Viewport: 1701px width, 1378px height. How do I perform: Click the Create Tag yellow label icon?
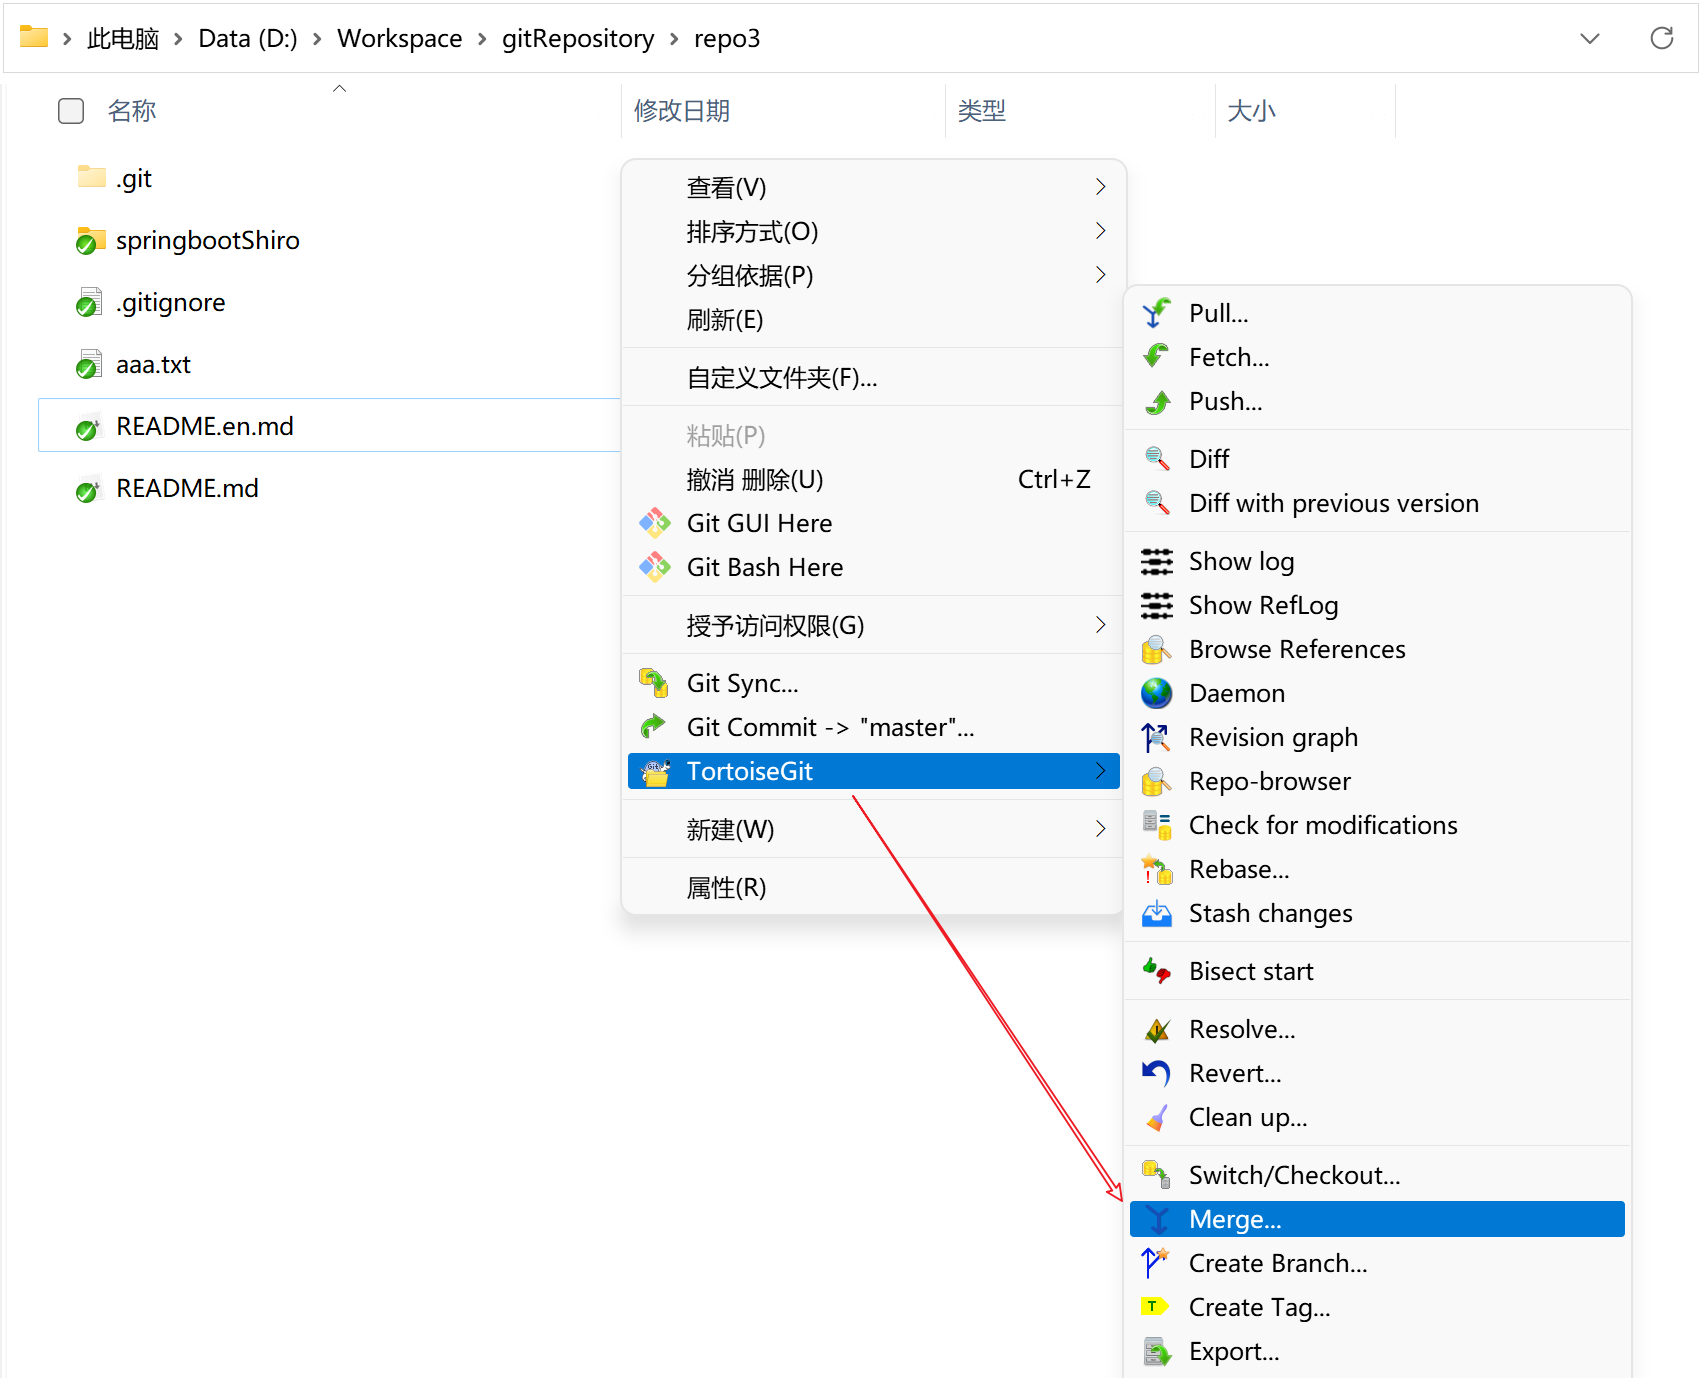pyautogui.click(x=1155, y=1307)
